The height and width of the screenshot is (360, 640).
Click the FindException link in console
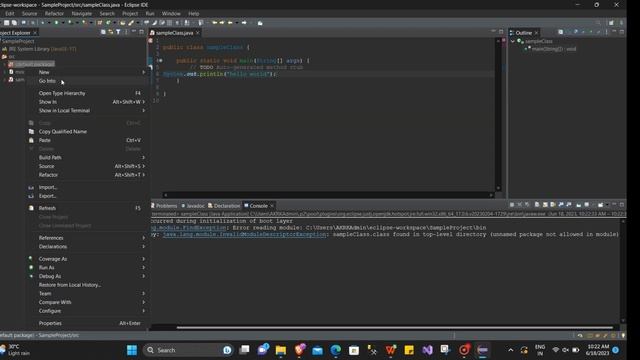pos(188,228)
